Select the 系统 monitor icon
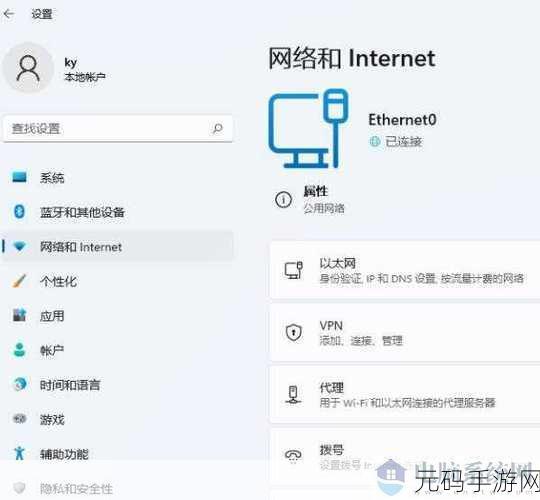This screenshot has height=500, width=540. 19,177
